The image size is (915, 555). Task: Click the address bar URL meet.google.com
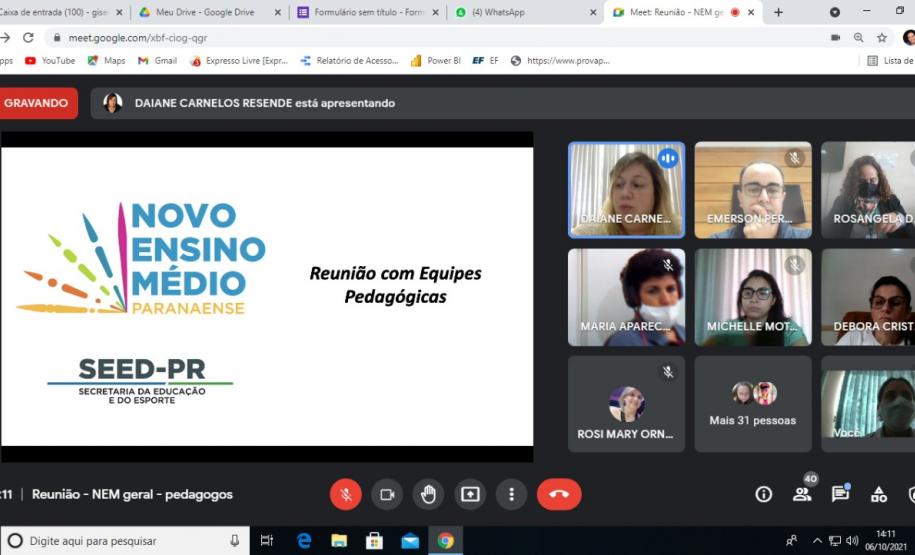point(138,38)
